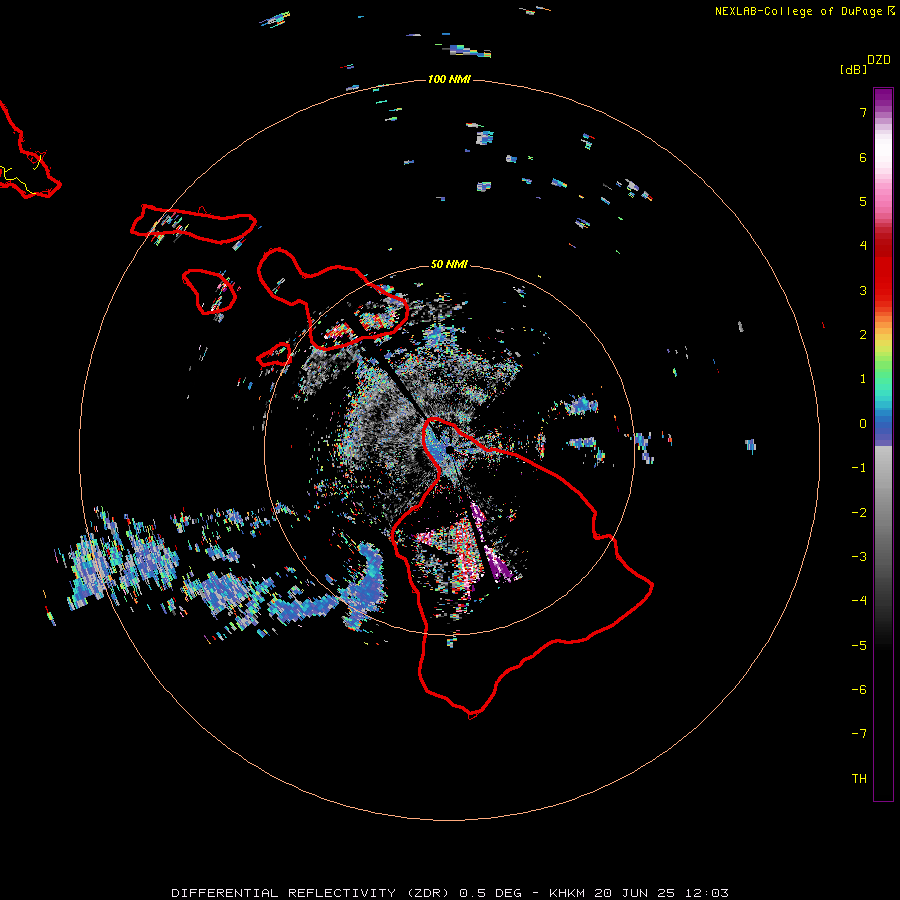Viewport: 900px width, 900px height.
Task: Select the -2 value on the color scale
Action: pos(859,513)
